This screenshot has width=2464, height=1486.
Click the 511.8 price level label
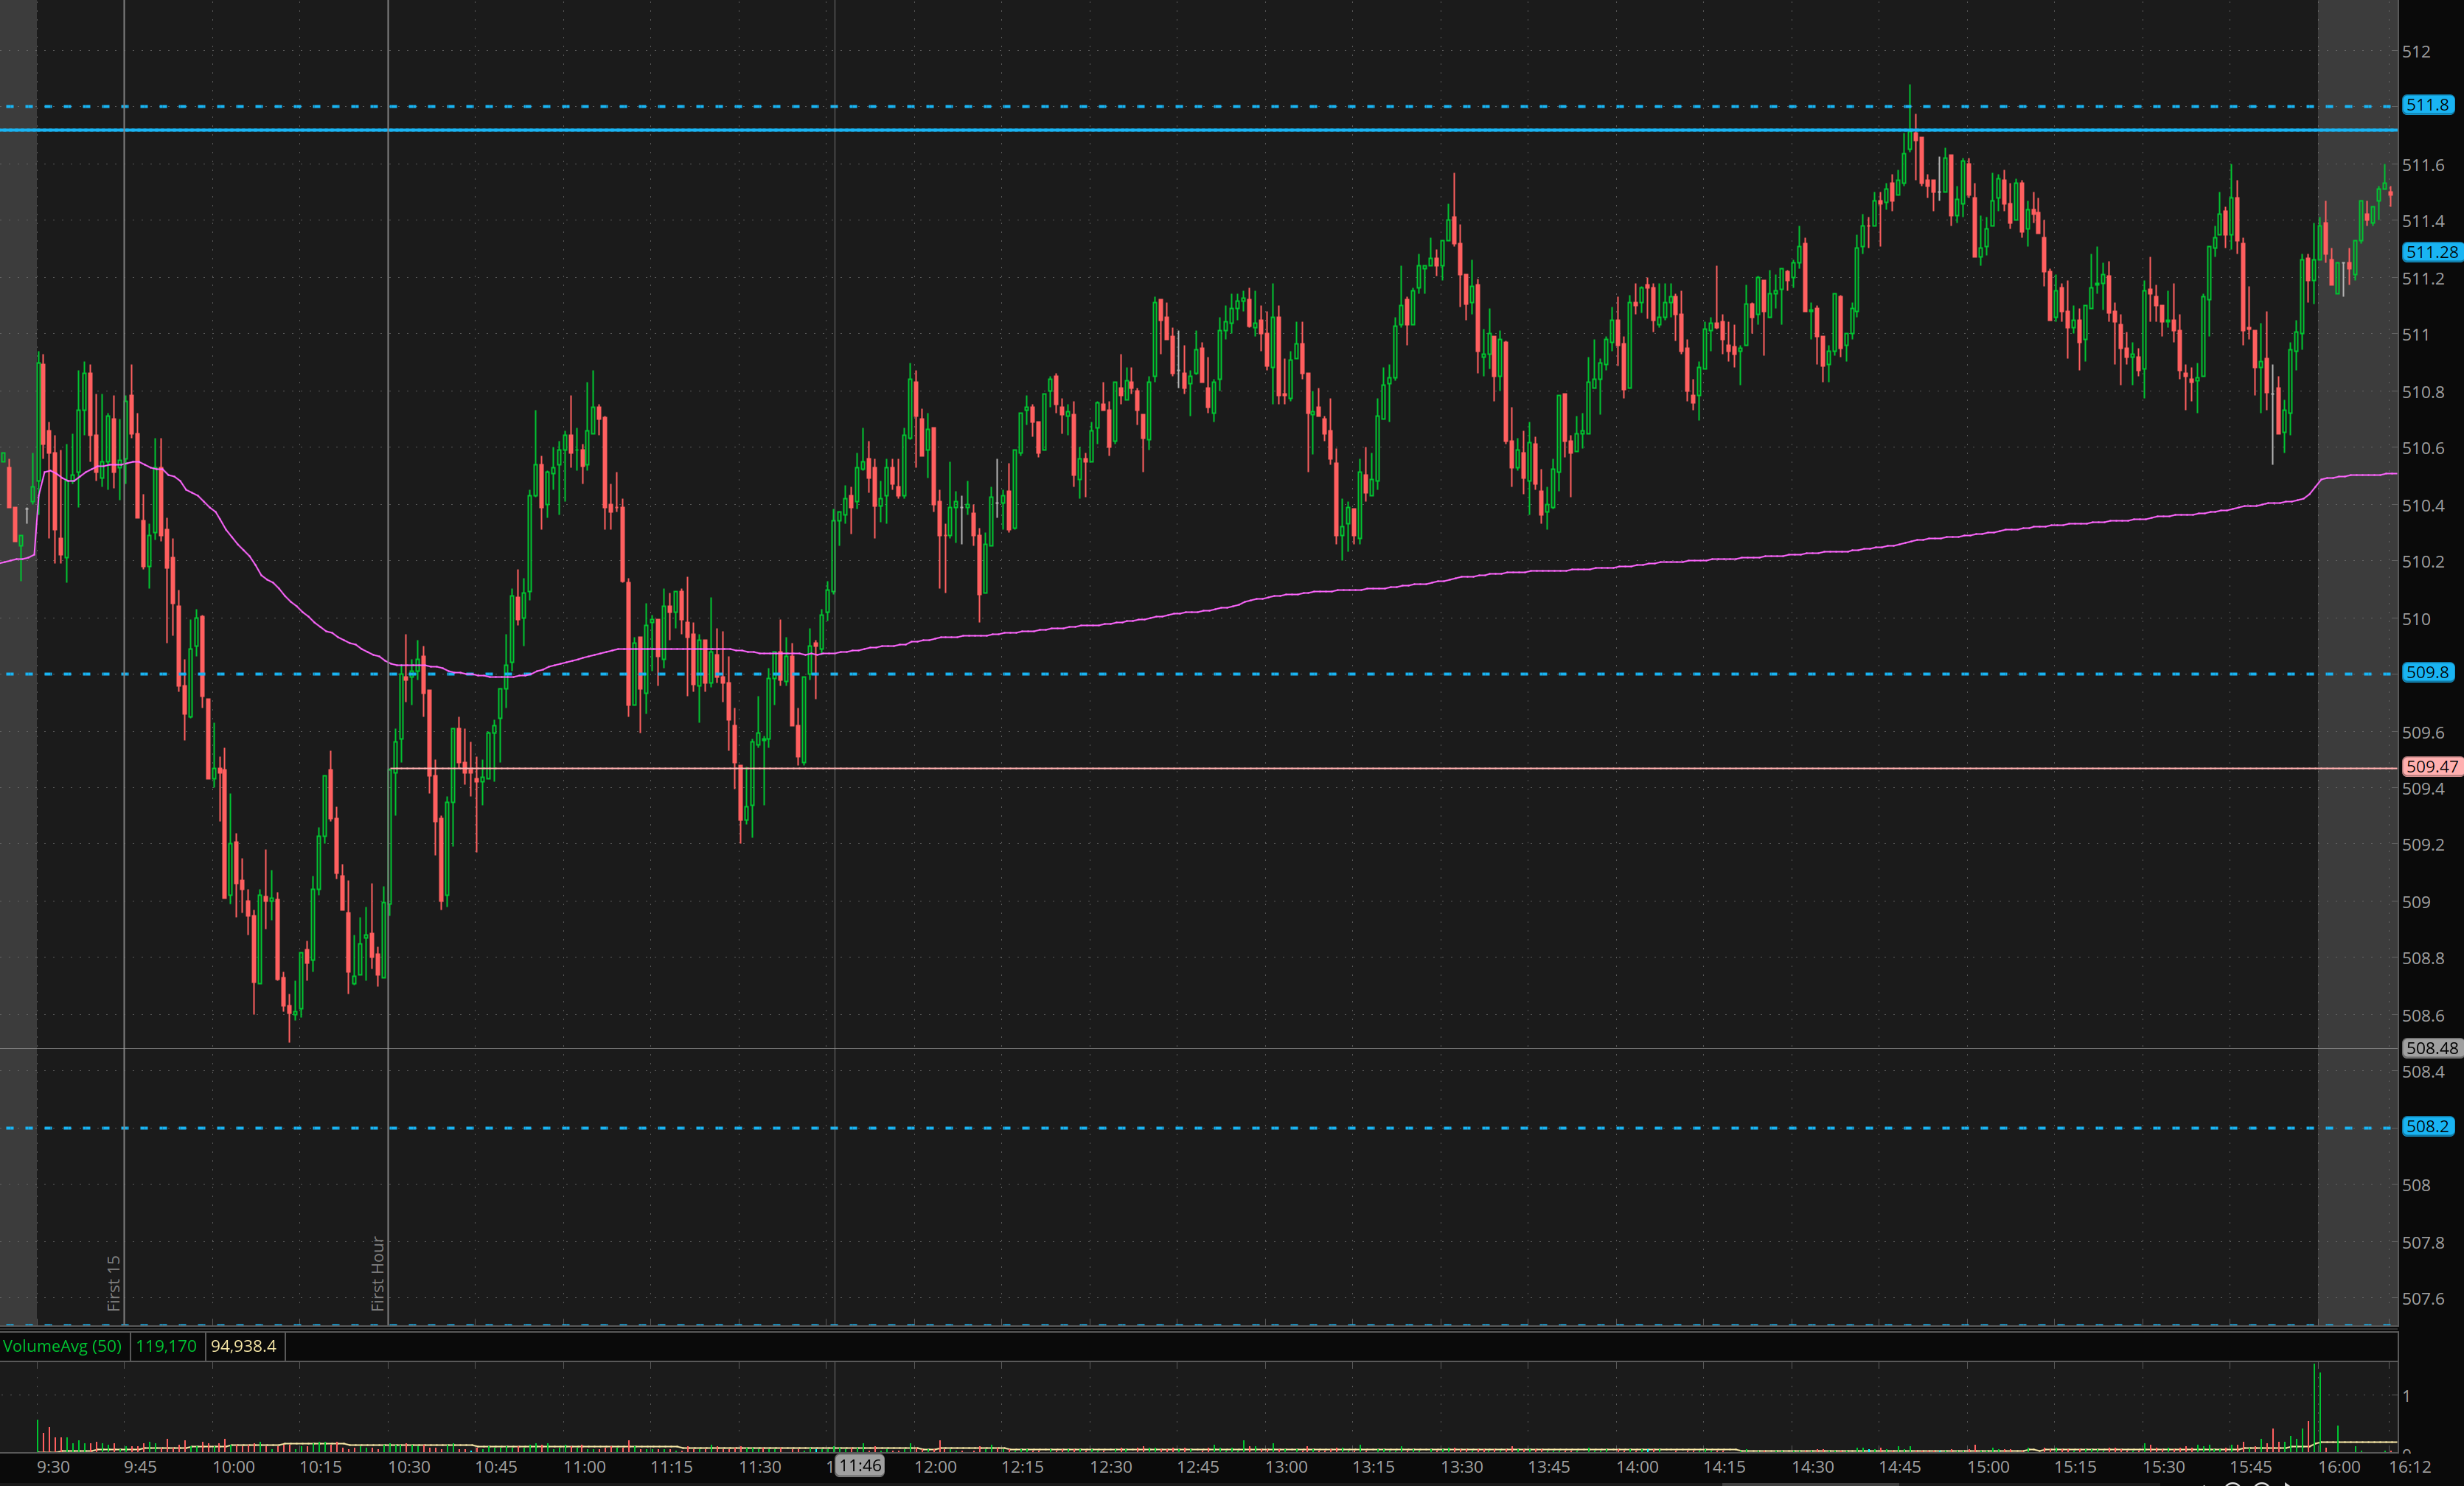coord(2427,105)
